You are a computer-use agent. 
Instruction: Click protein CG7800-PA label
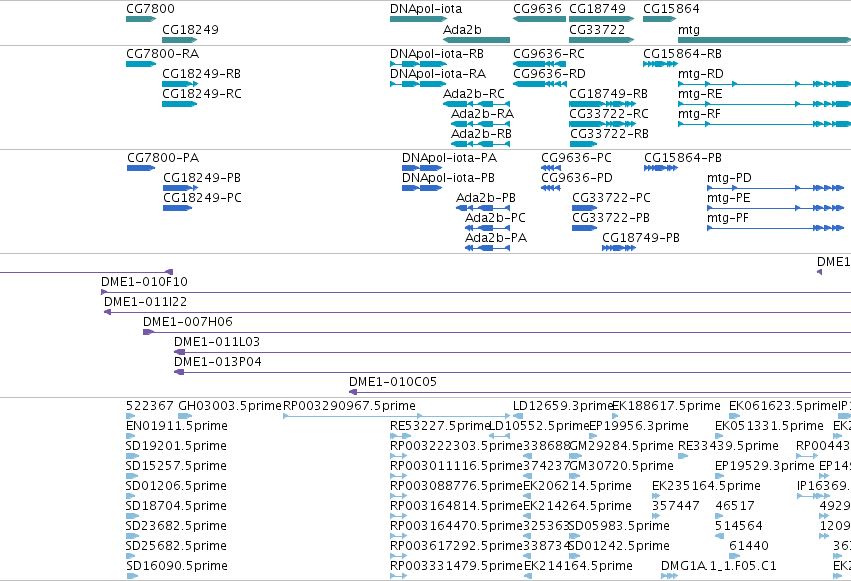tap(163, 158)
